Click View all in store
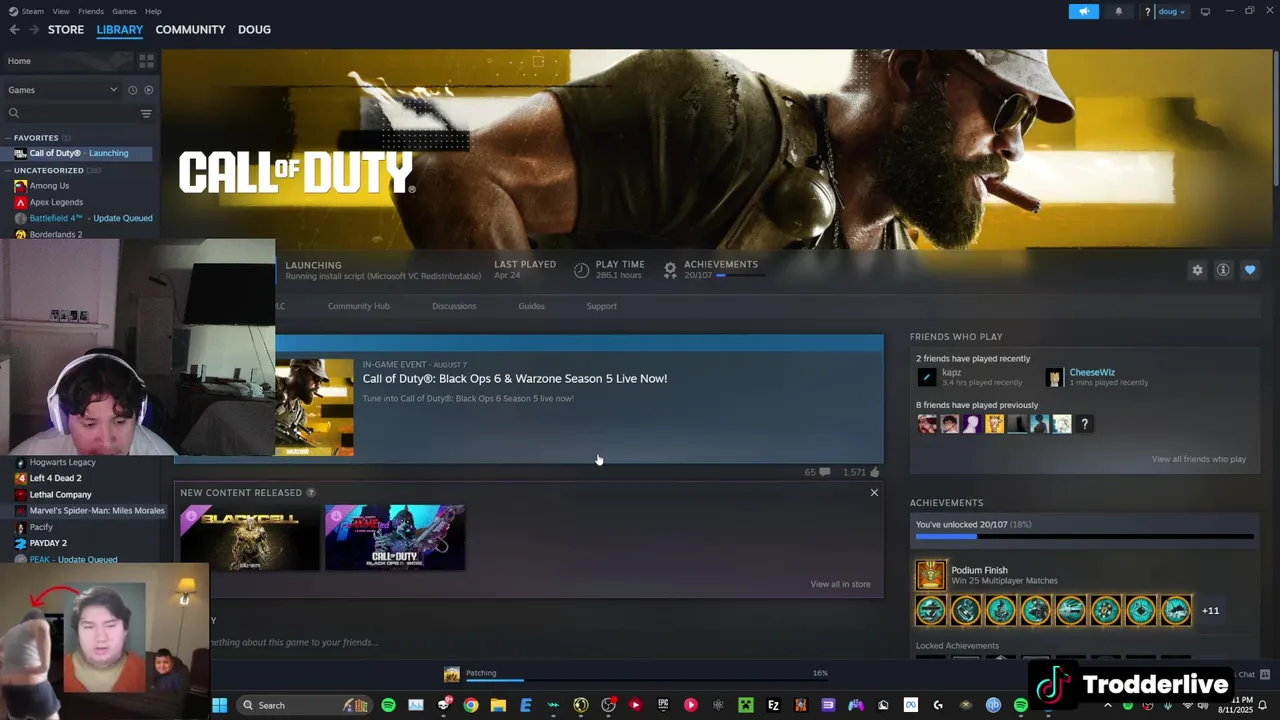Screen dimensions: 1280x720 (840, 584)
